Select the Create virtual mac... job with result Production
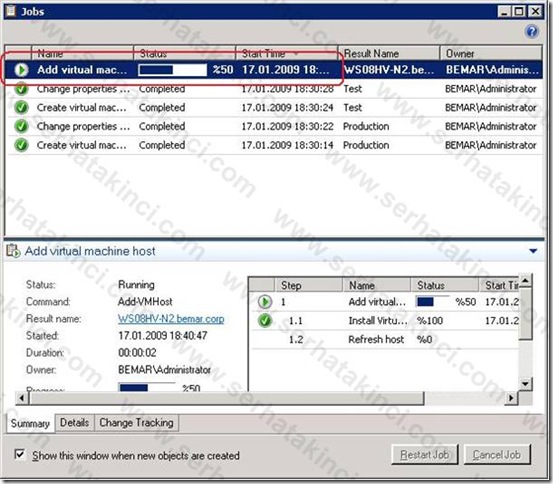This screenshot has height=484, width=553. pos(274,145)
